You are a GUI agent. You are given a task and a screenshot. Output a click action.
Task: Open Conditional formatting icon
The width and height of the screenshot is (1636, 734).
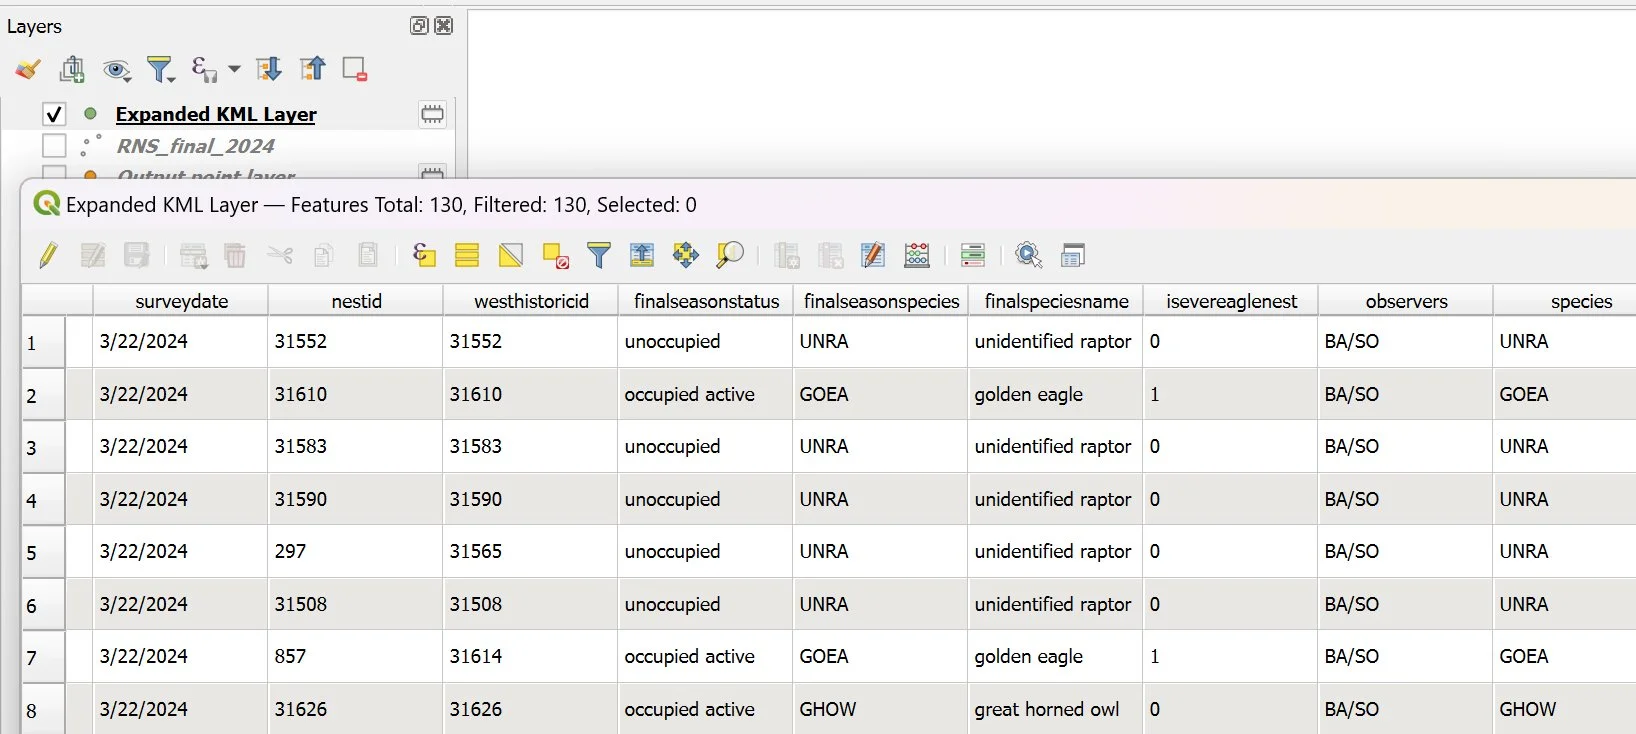point(973,255)
